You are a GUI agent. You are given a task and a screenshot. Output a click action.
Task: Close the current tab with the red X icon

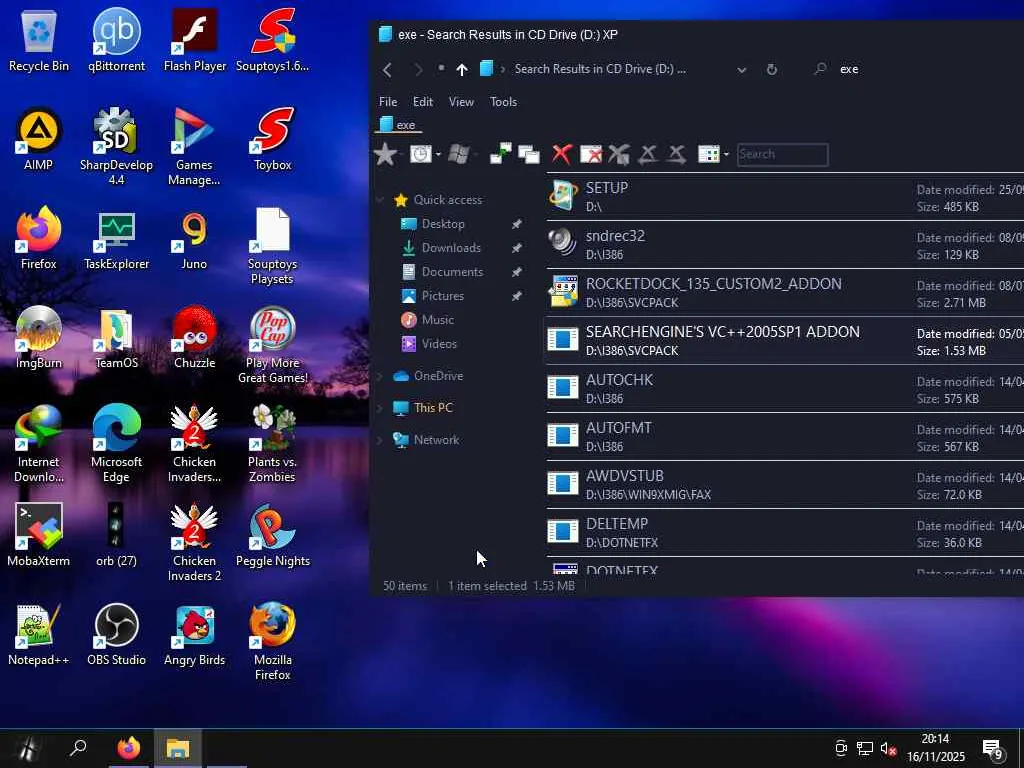(x=562, y=154)
